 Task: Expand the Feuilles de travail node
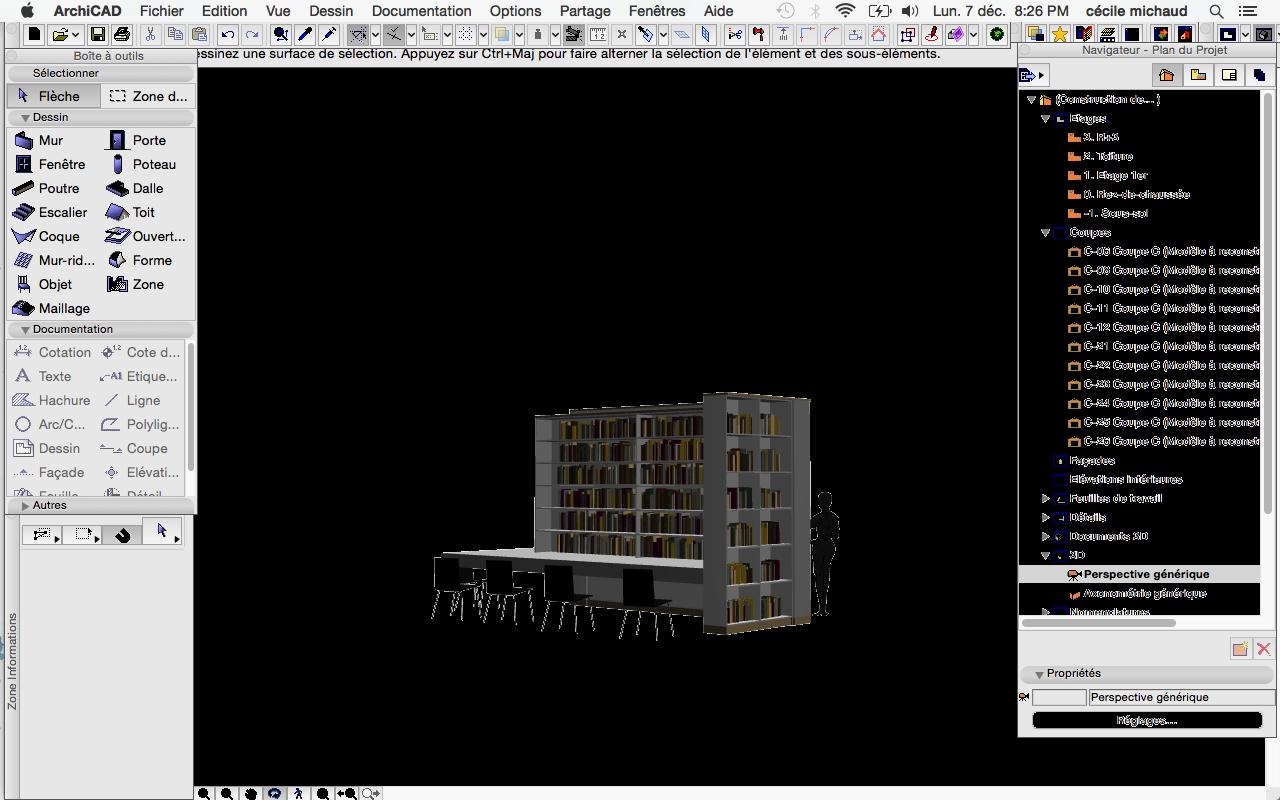pos(1046,499)
